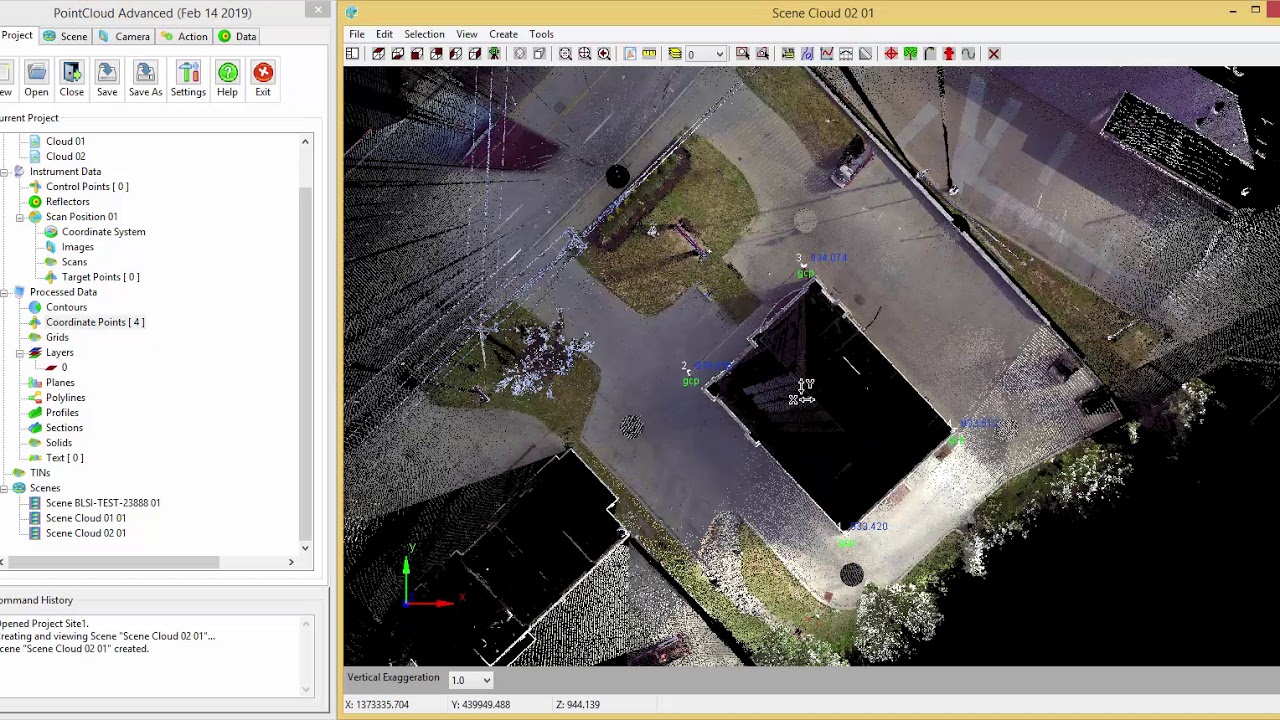Select the Cloud 01 tree item
Viewport: 1280px width, 720px height.
click(65, 142)
